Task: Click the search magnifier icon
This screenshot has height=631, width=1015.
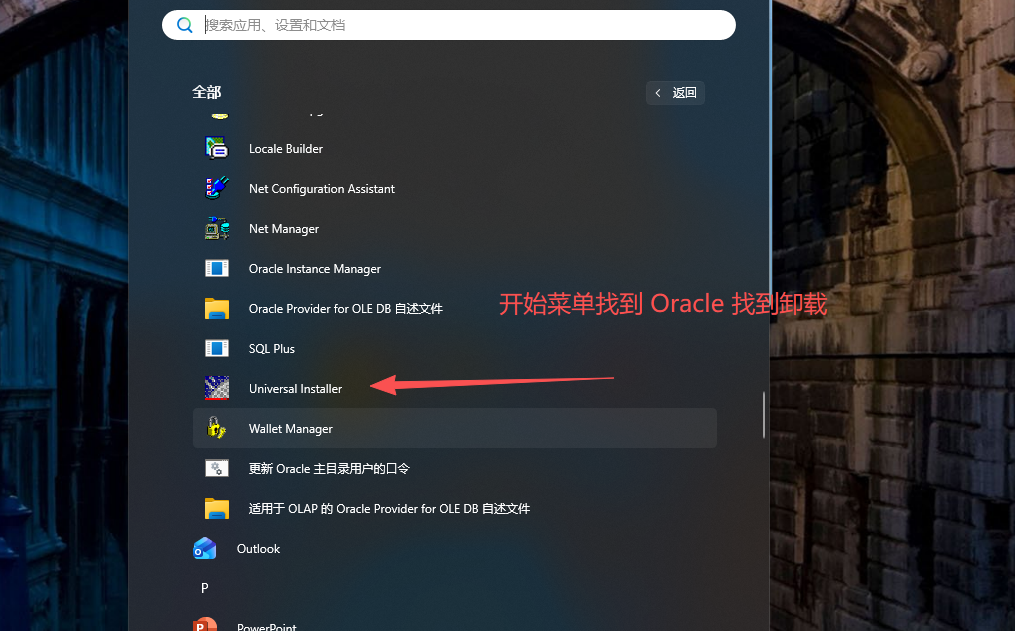Action: 184,25
